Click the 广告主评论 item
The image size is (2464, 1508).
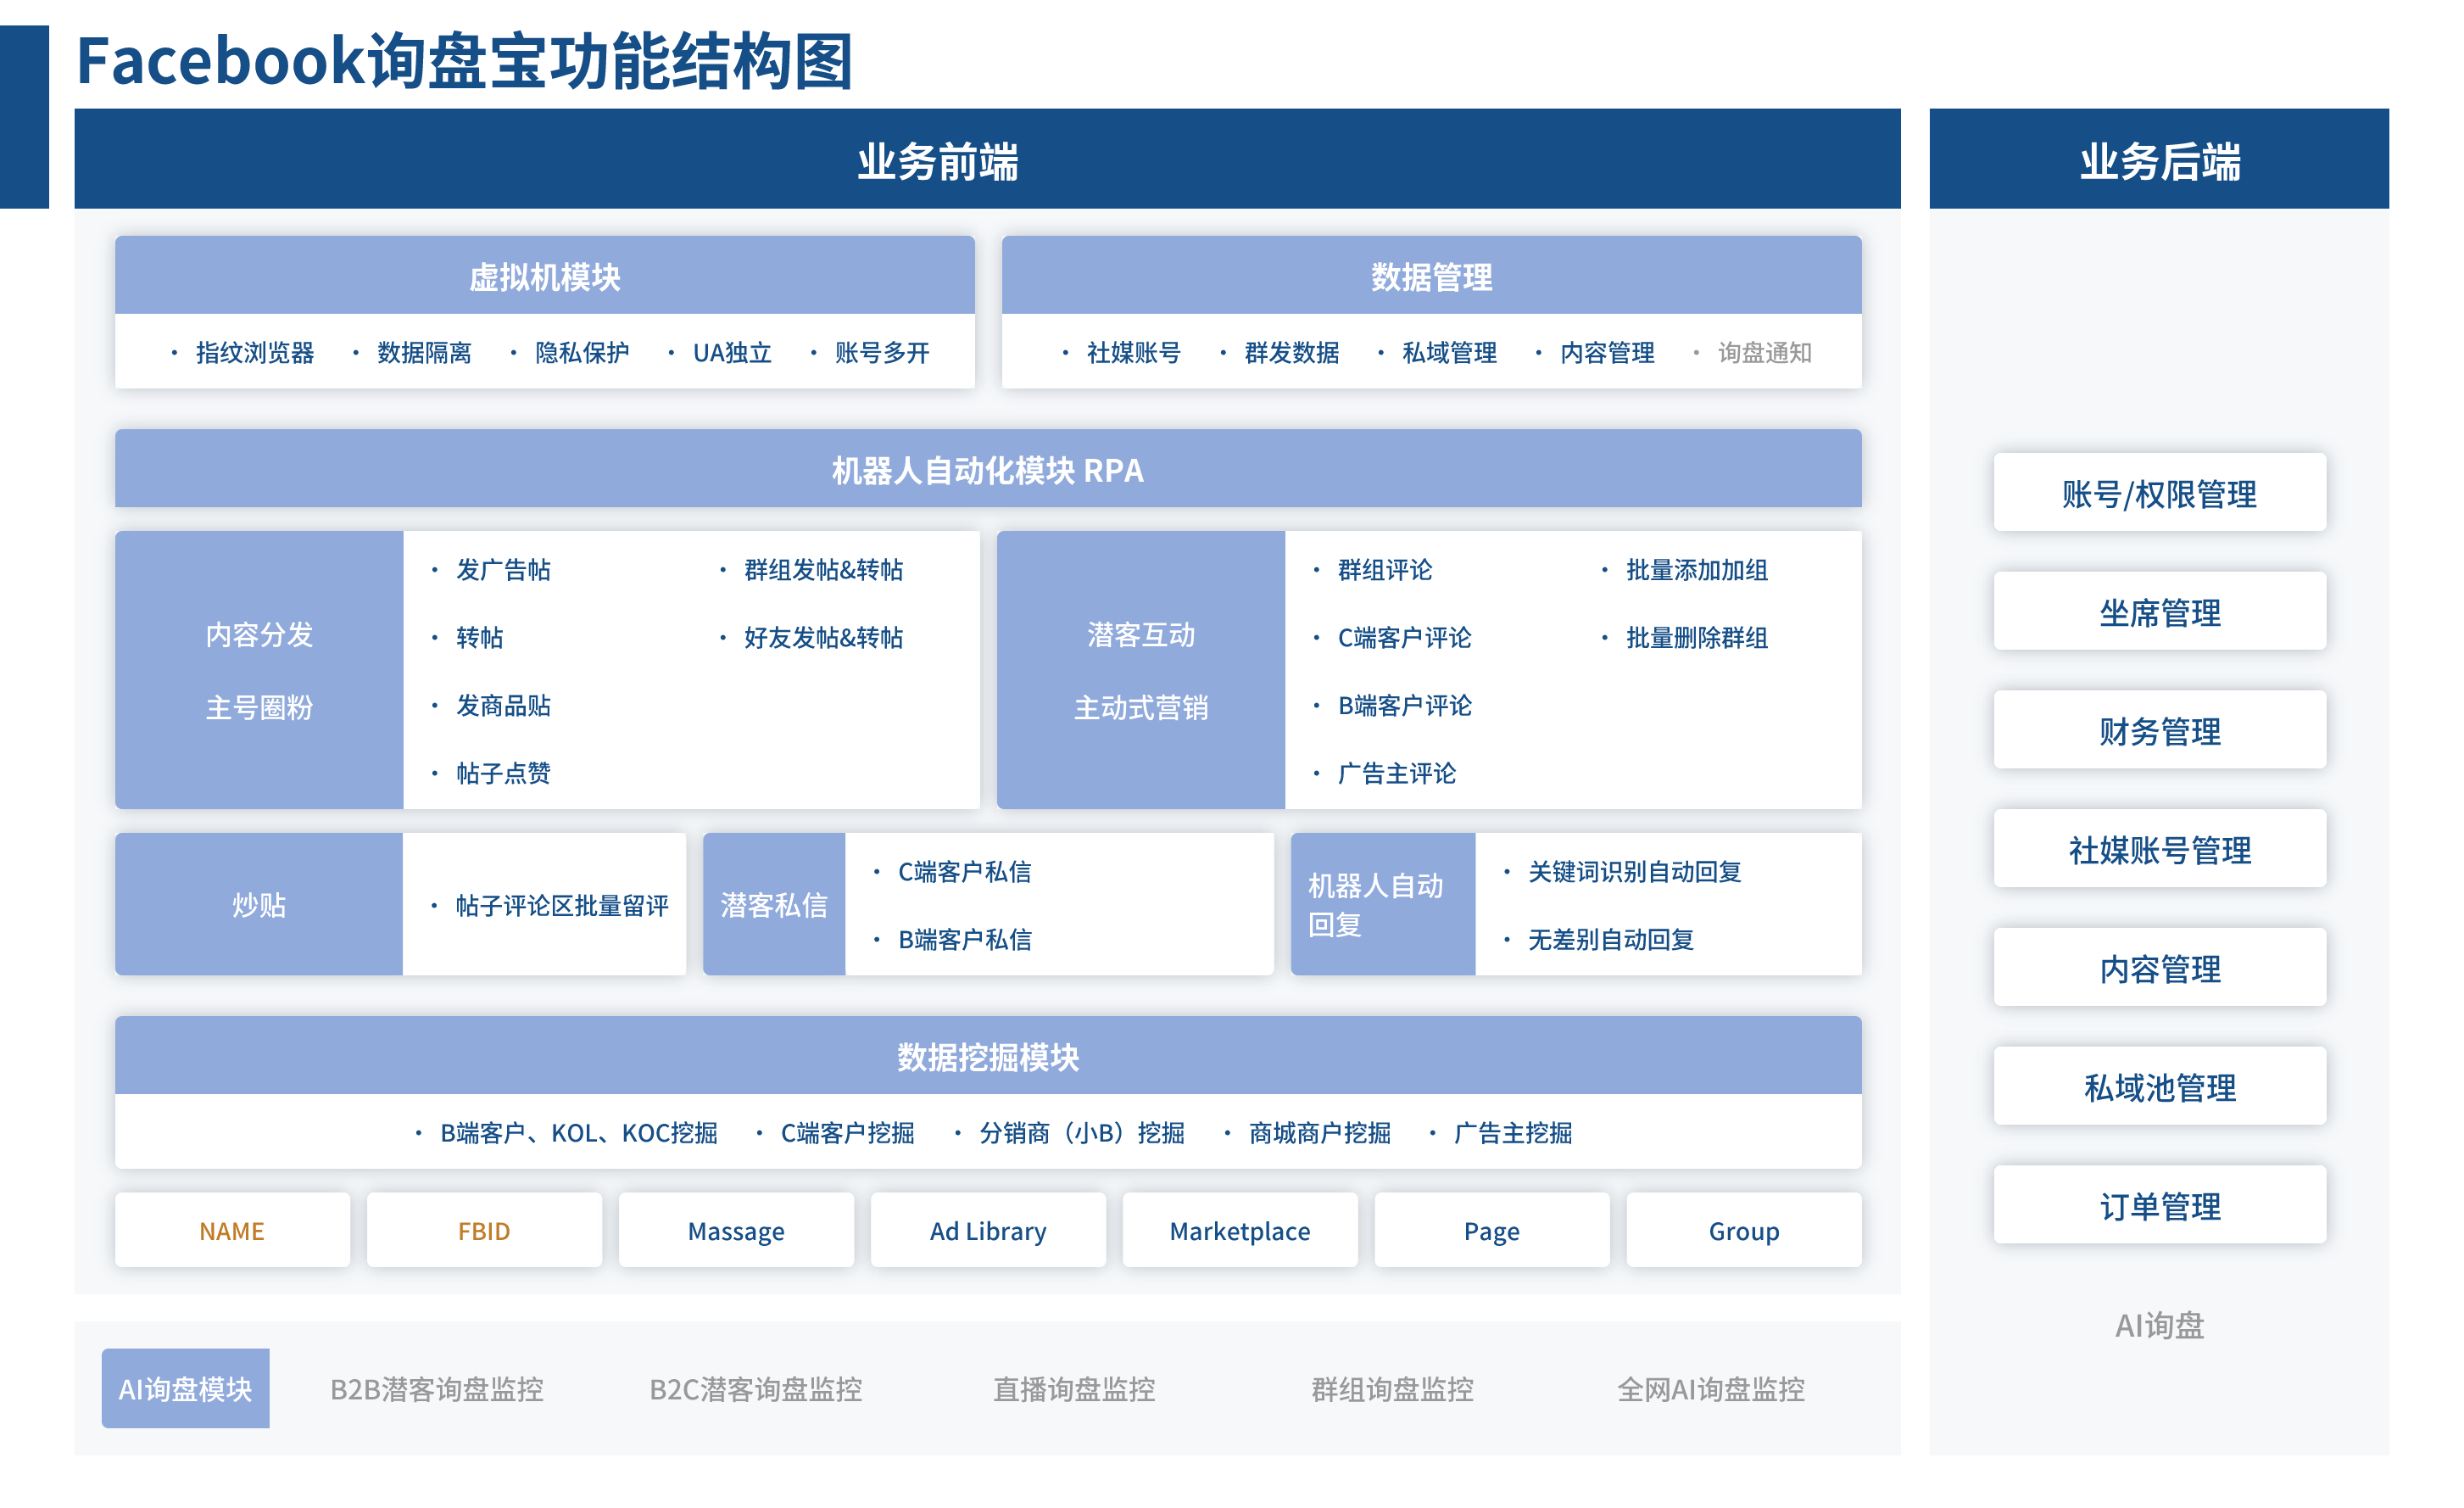click(1397, 774)
